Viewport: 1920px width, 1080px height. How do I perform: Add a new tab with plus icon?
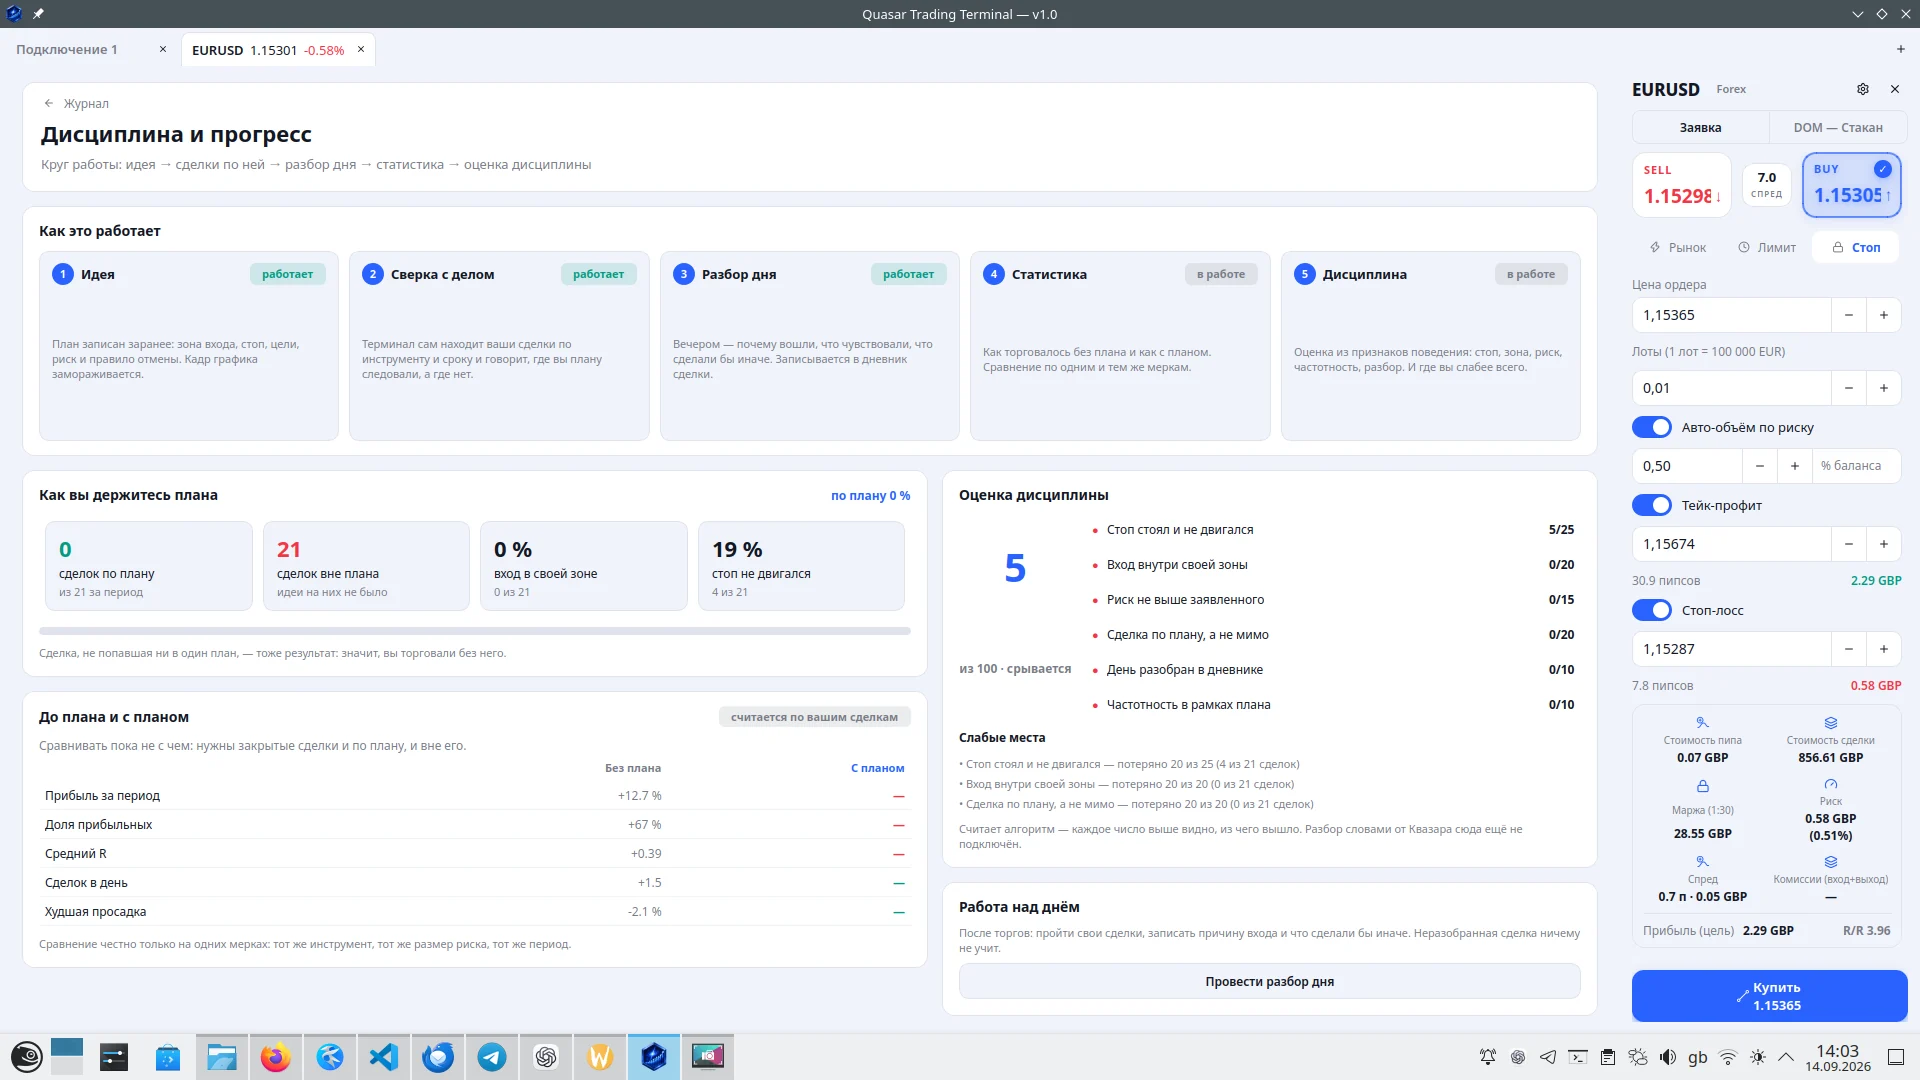(x=1900, y=49)
